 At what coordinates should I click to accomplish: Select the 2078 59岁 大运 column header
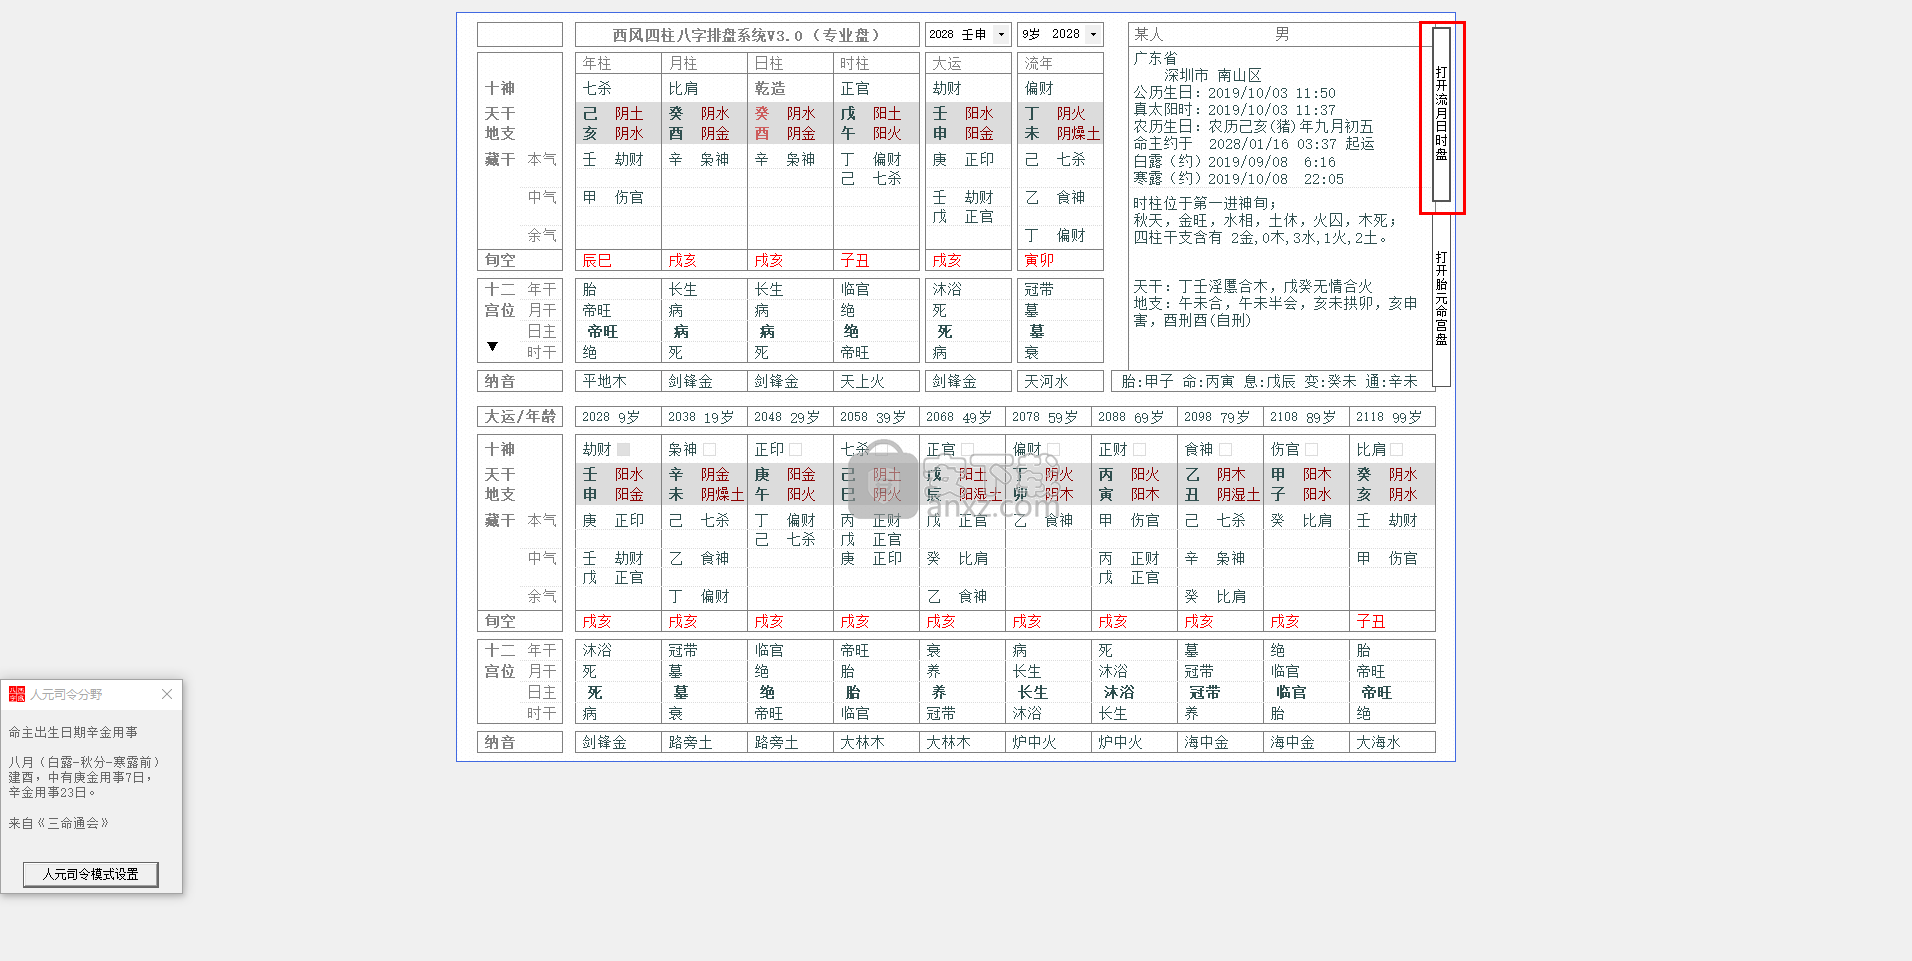(1048, 417)
